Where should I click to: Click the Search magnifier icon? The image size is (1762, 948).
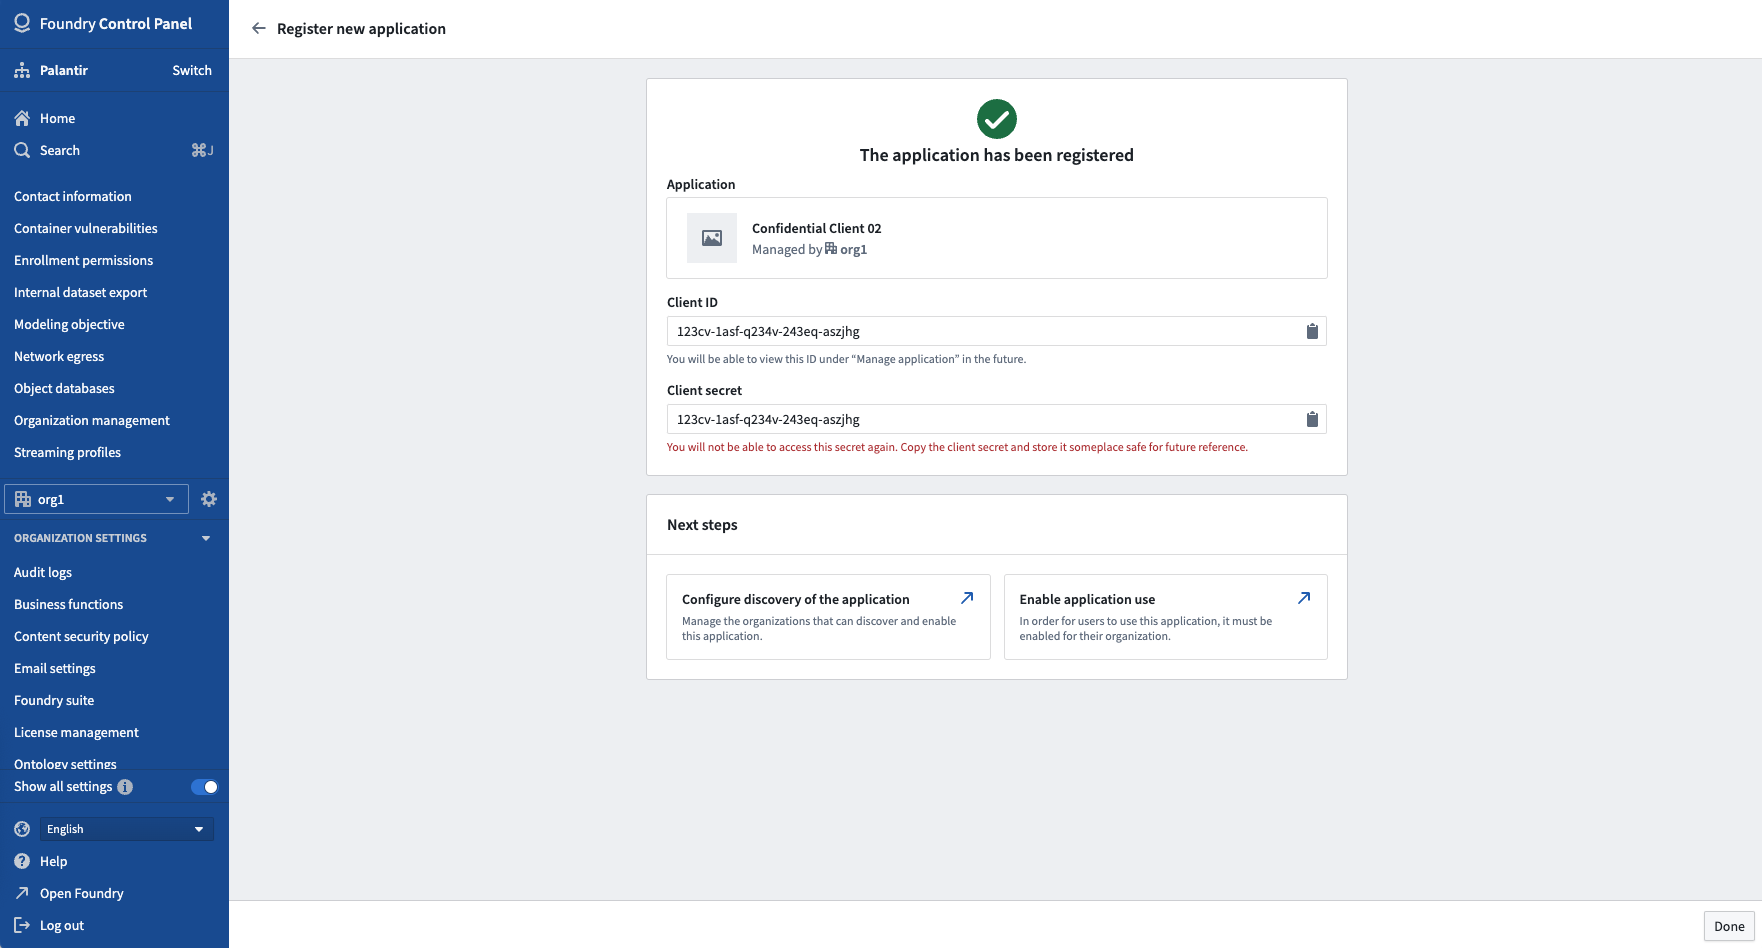(22, 150)
